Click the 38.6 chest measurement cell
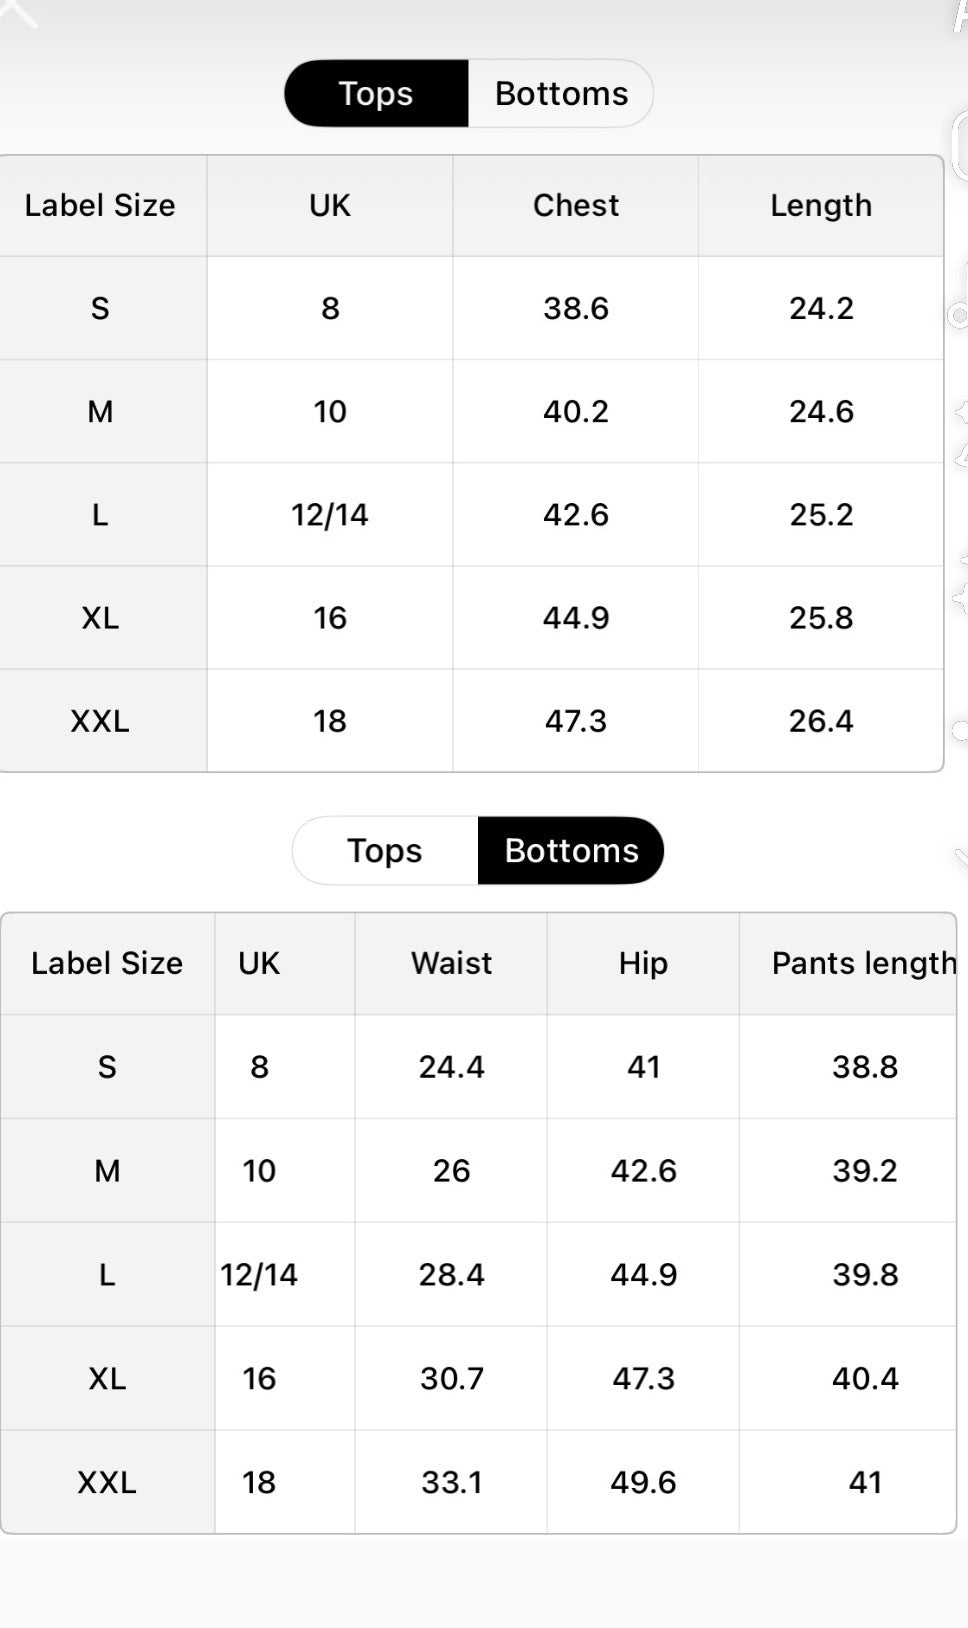This screenshot has height=1628, width=968. coord(576,309)
